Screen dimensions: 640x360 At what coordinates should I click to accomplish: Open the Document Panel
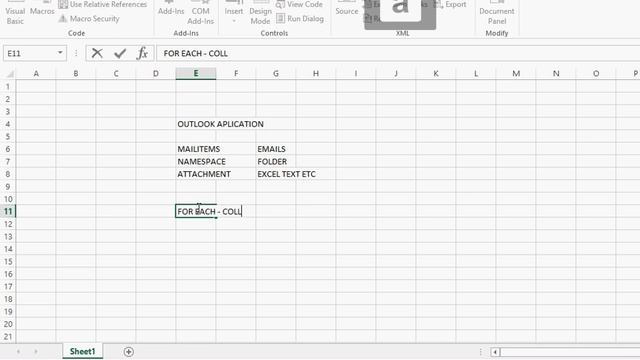(497, 13)
